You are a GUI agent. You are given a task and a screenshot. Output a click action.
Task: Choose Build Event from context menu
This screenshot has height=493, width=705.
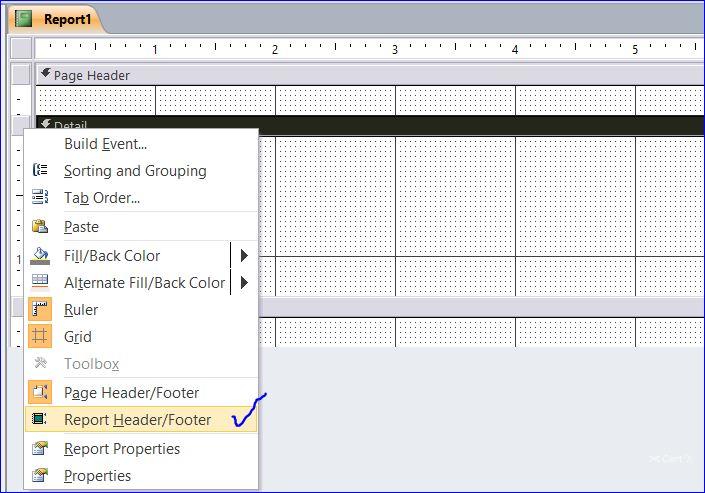tap(105, 144)
